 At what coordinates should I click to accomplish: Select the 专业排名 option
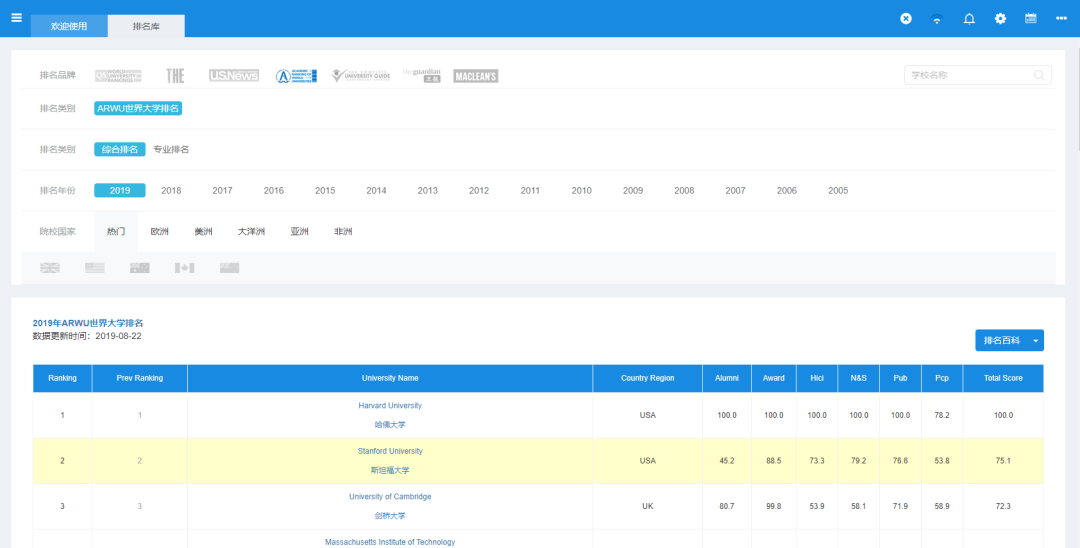tap(171, 149)
